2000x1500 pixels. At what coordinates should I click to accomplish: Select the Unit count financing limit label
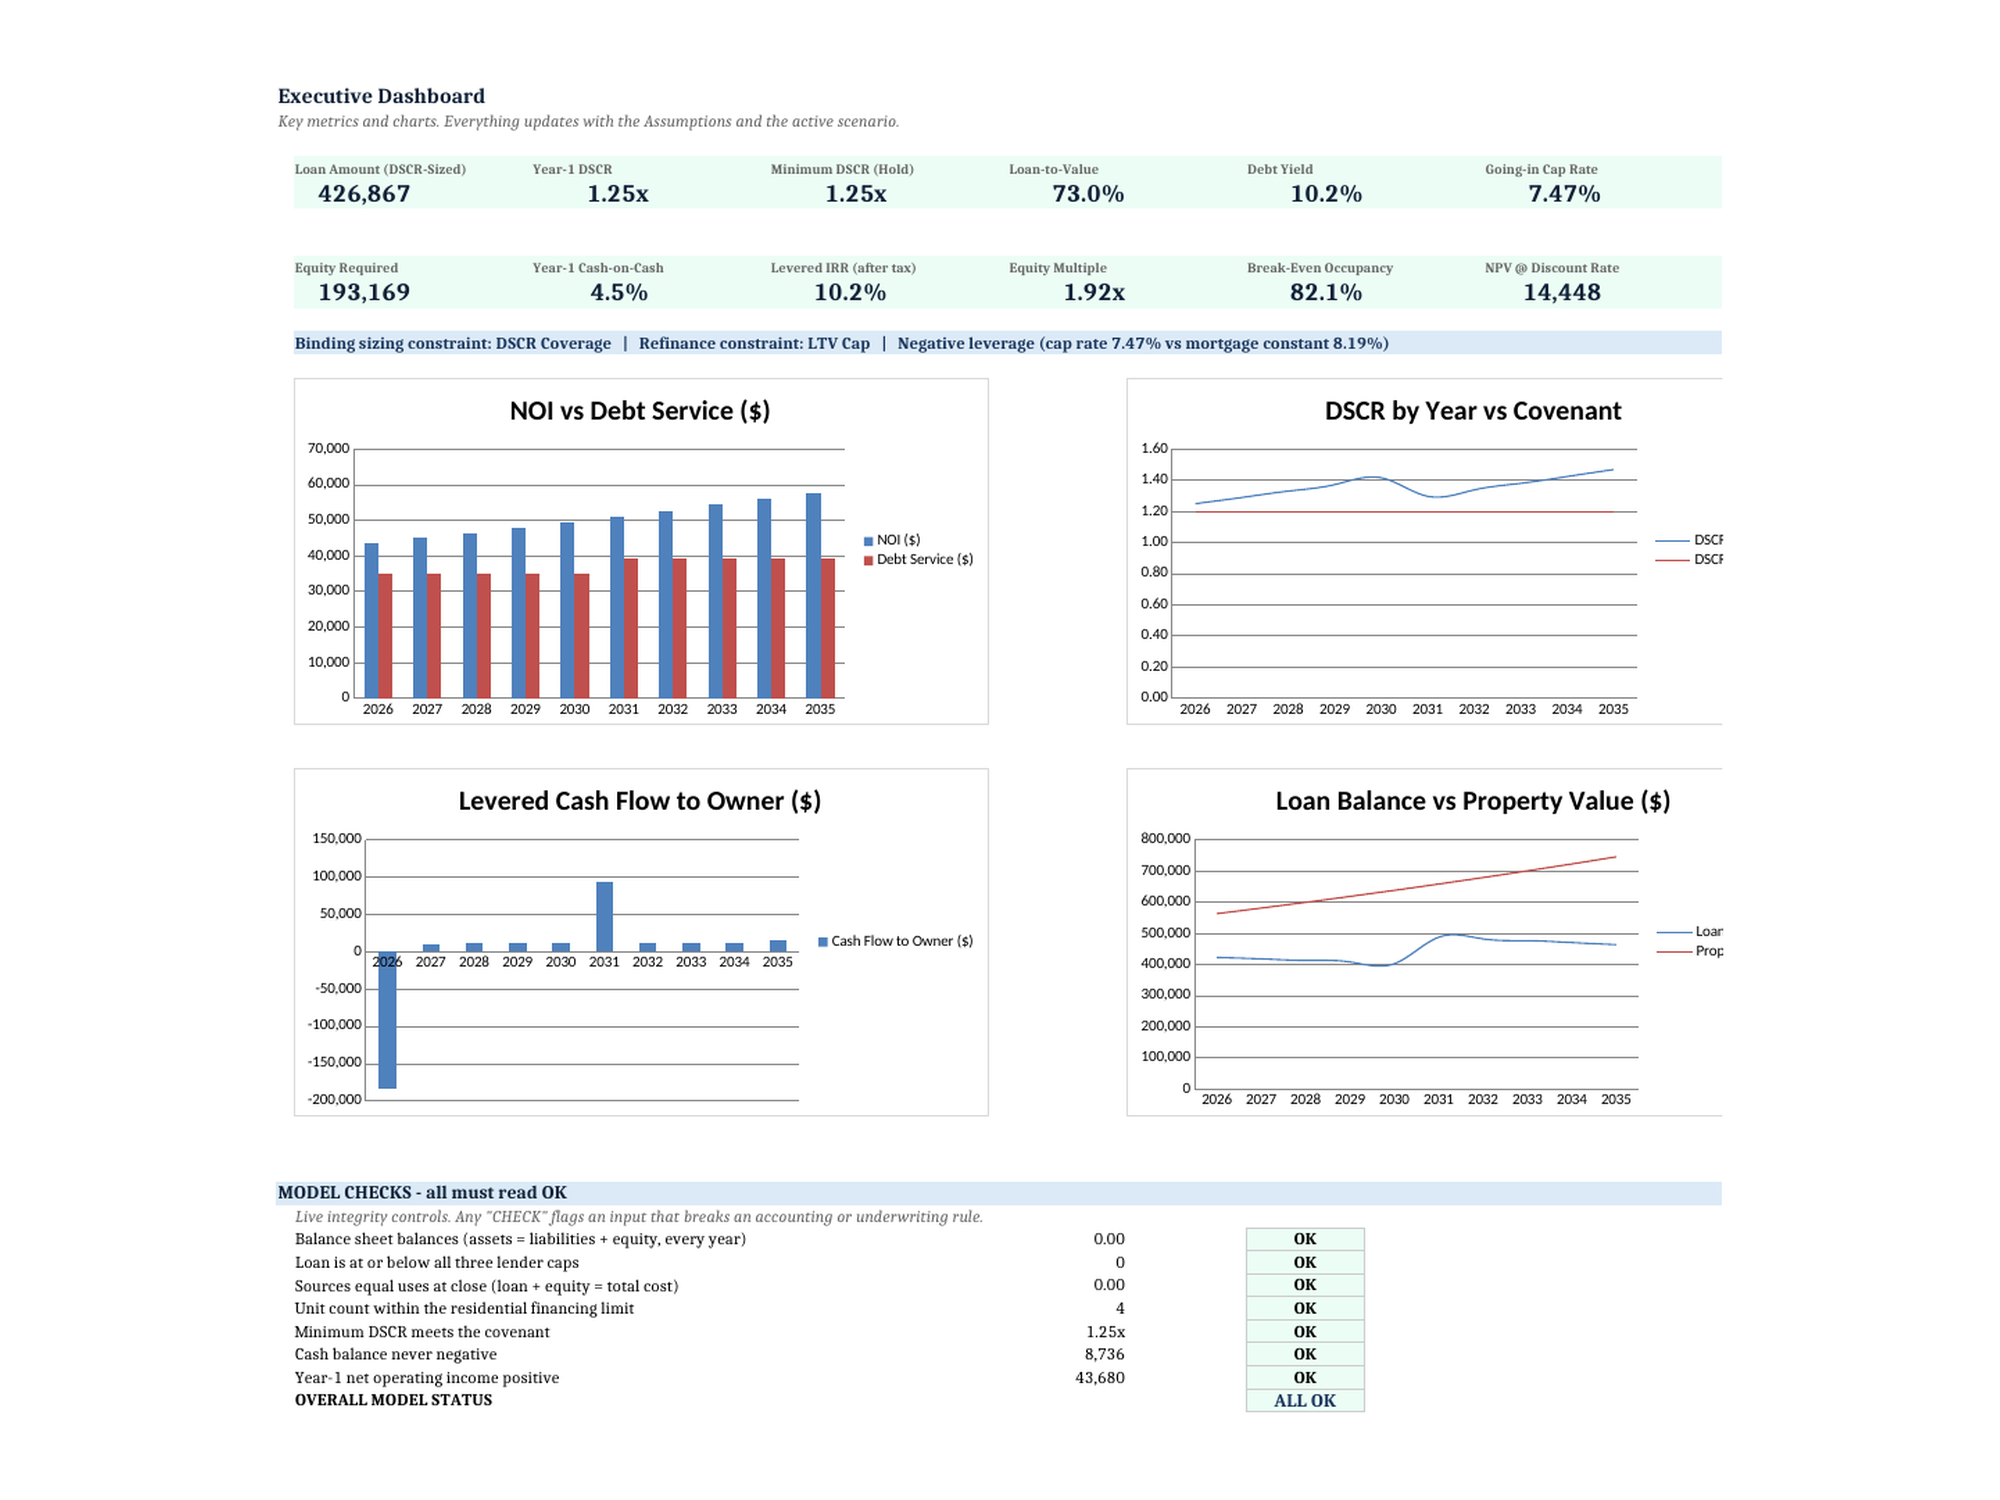click(x=464, y=1309)
